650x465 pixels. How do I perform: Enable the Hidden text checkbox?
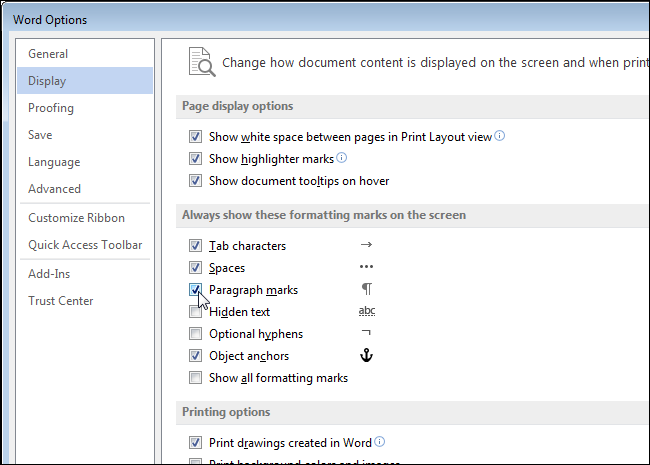click(x=195, y=312)
